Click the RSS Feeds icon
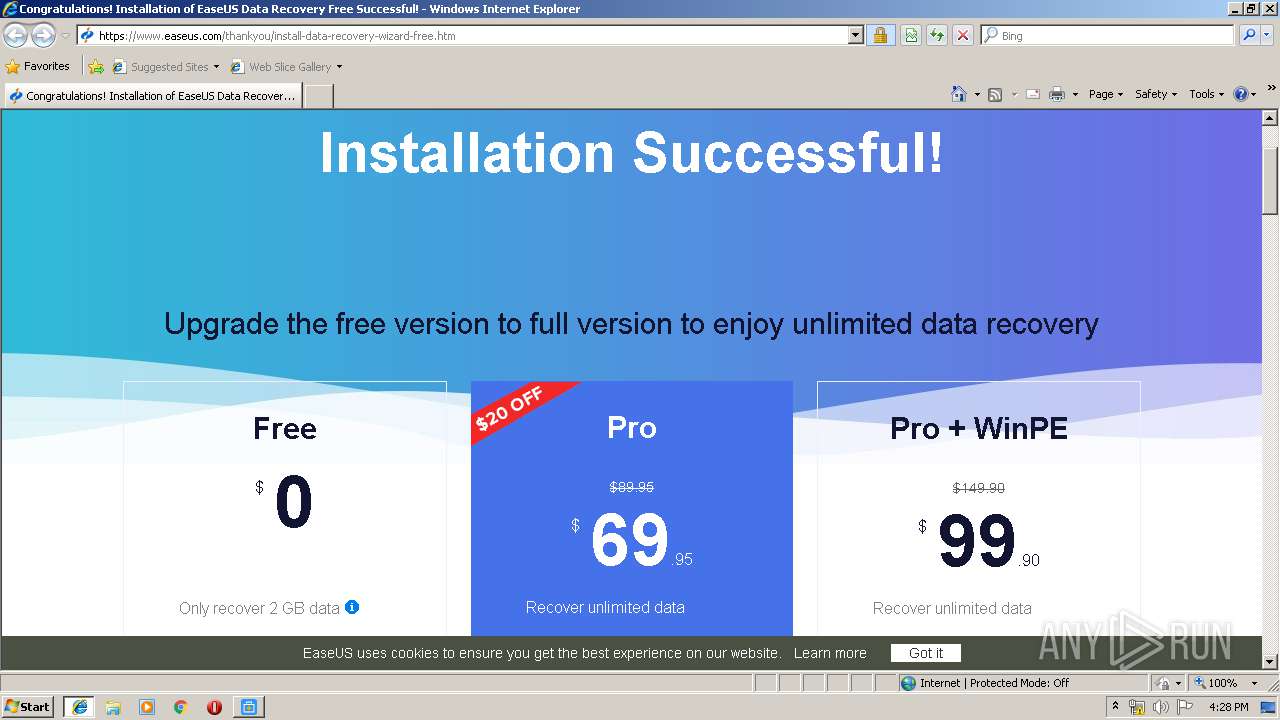 pos(995,94)
